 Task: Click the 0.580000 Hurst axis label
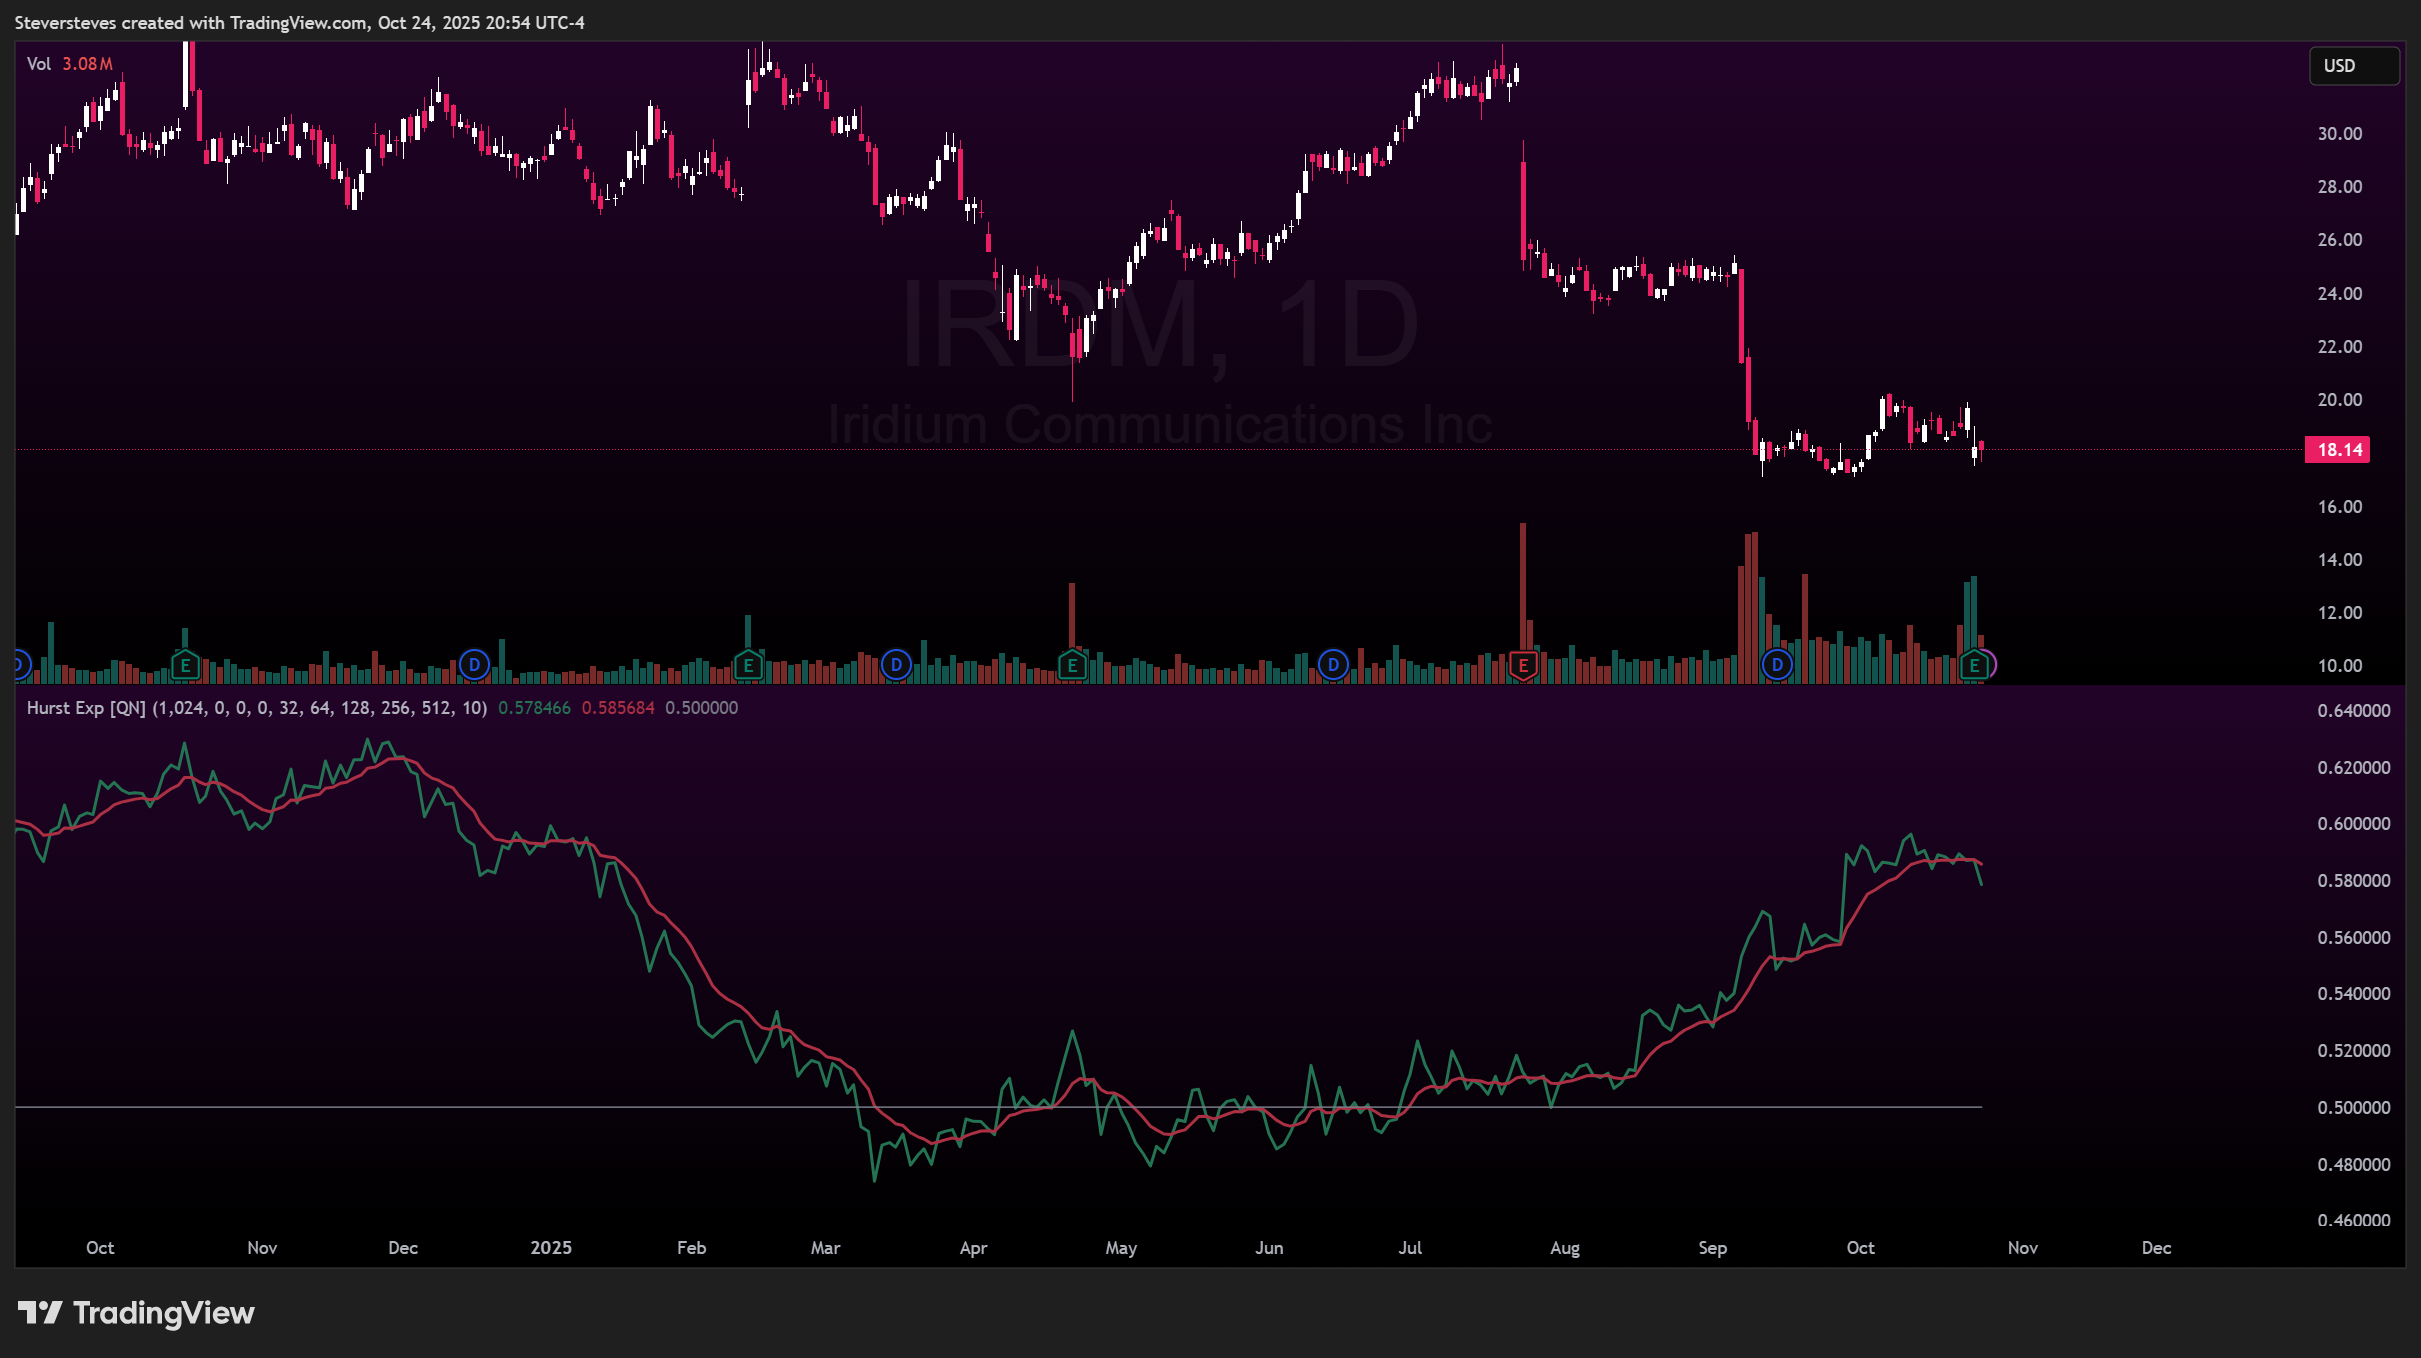(2354, 881)
